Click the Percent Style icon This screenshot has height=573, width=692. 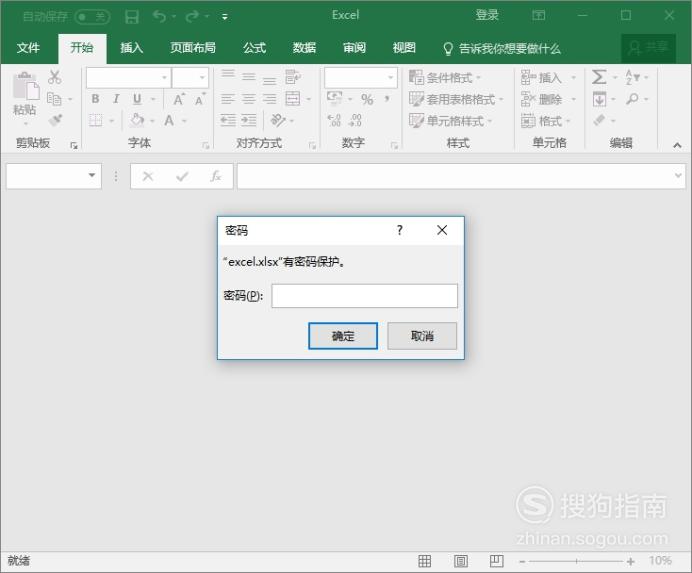click(367, 99)
